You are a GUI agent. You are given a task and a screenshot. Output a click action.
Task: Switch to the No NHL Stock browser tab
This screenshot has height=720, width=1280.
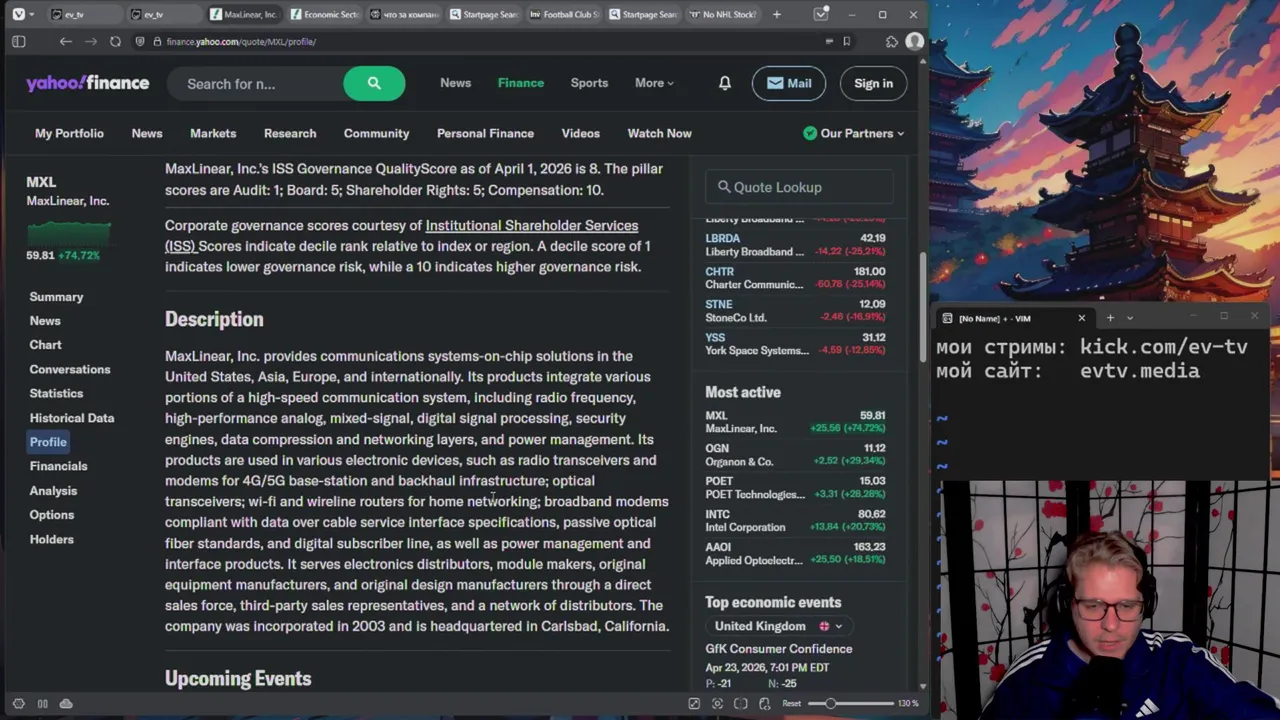coord(724,15)
